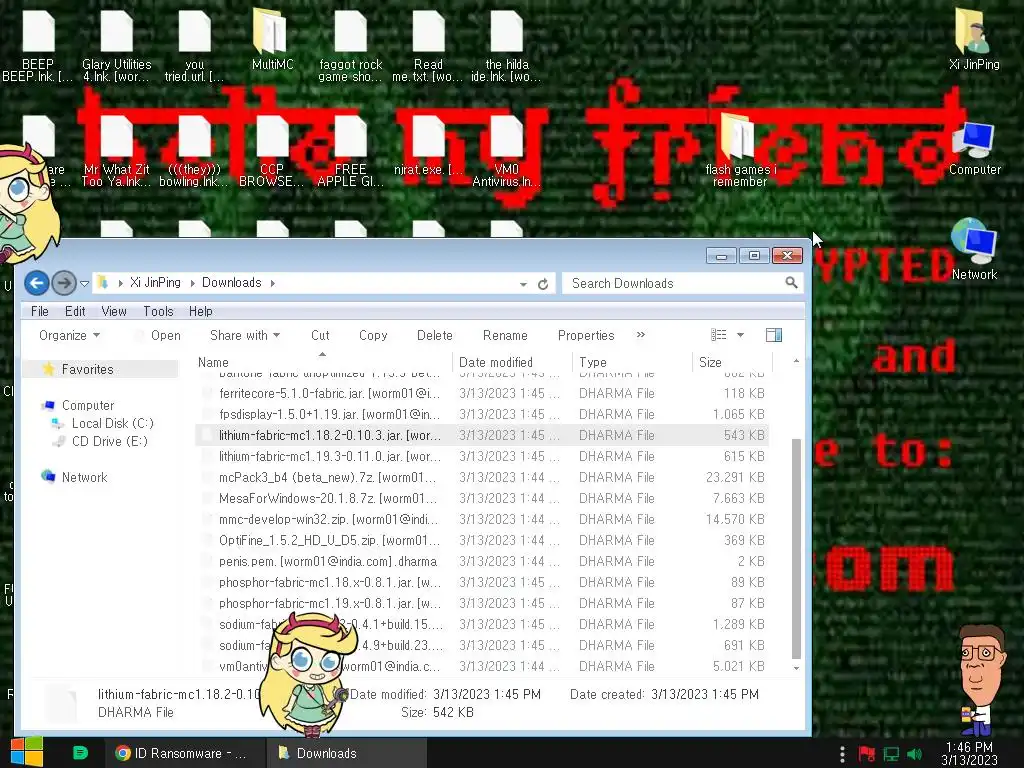Toggle the preview pane icon

click(x=774, y=335)
